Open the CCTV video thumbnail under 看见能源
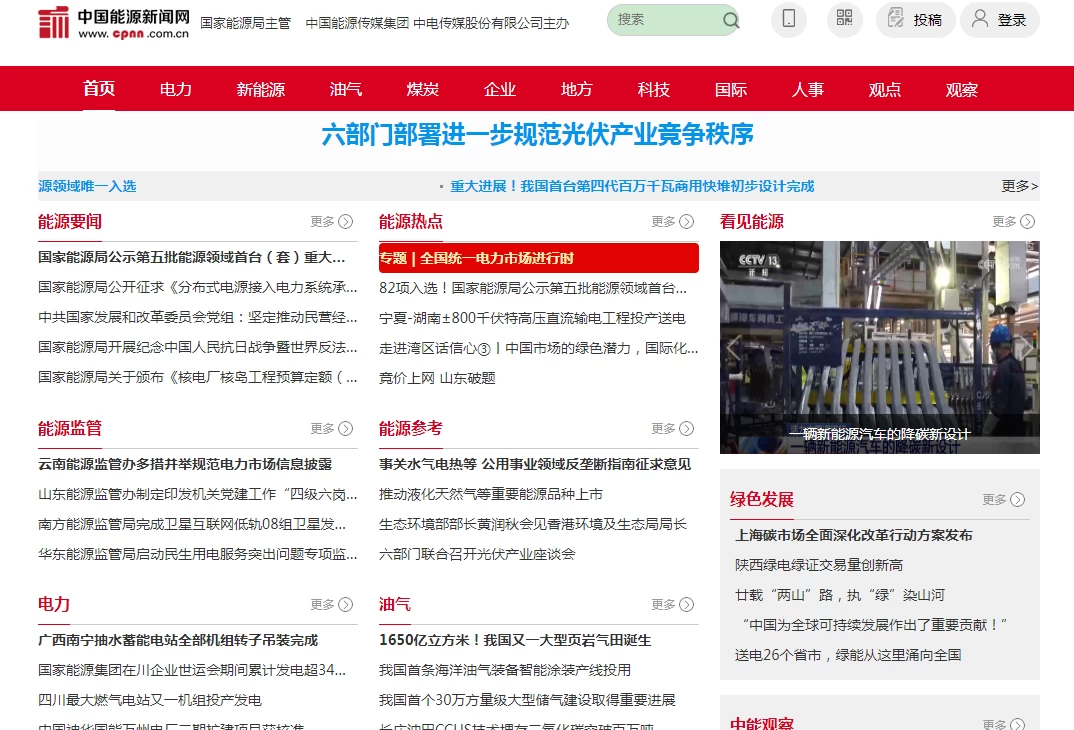Image resolution: width=1074 pixels, height=730 pixels. pos(879,347)
